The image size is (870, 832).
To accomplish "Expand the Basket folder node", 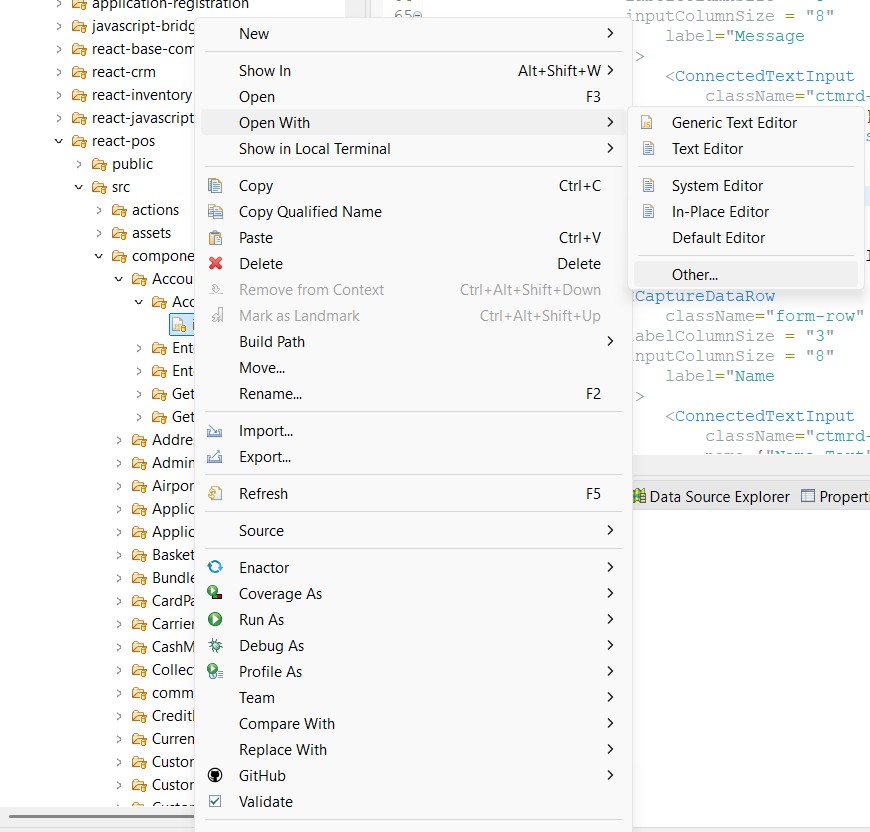I will coord(119,555).
